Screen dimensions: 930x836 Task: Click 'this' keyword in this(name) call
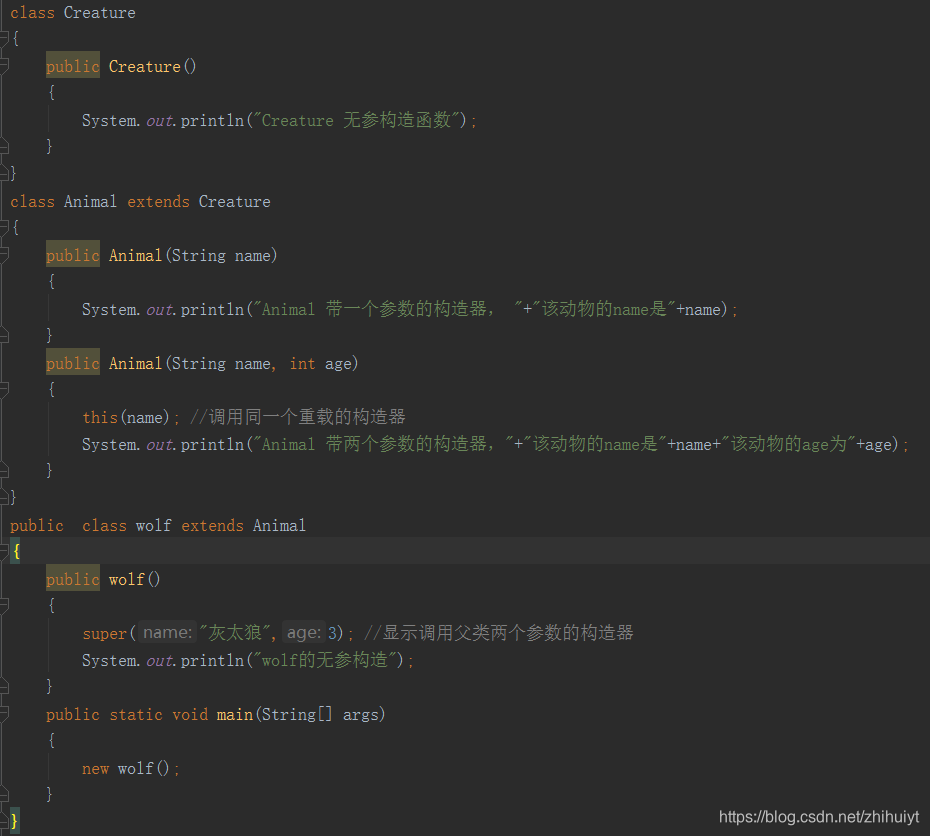tap(100, 417)
